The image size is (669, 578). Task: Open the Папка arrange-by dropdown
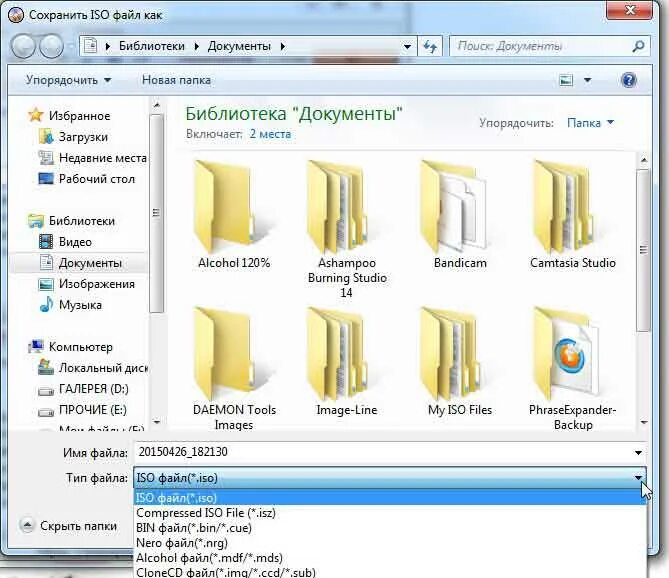tap(590, 123)
